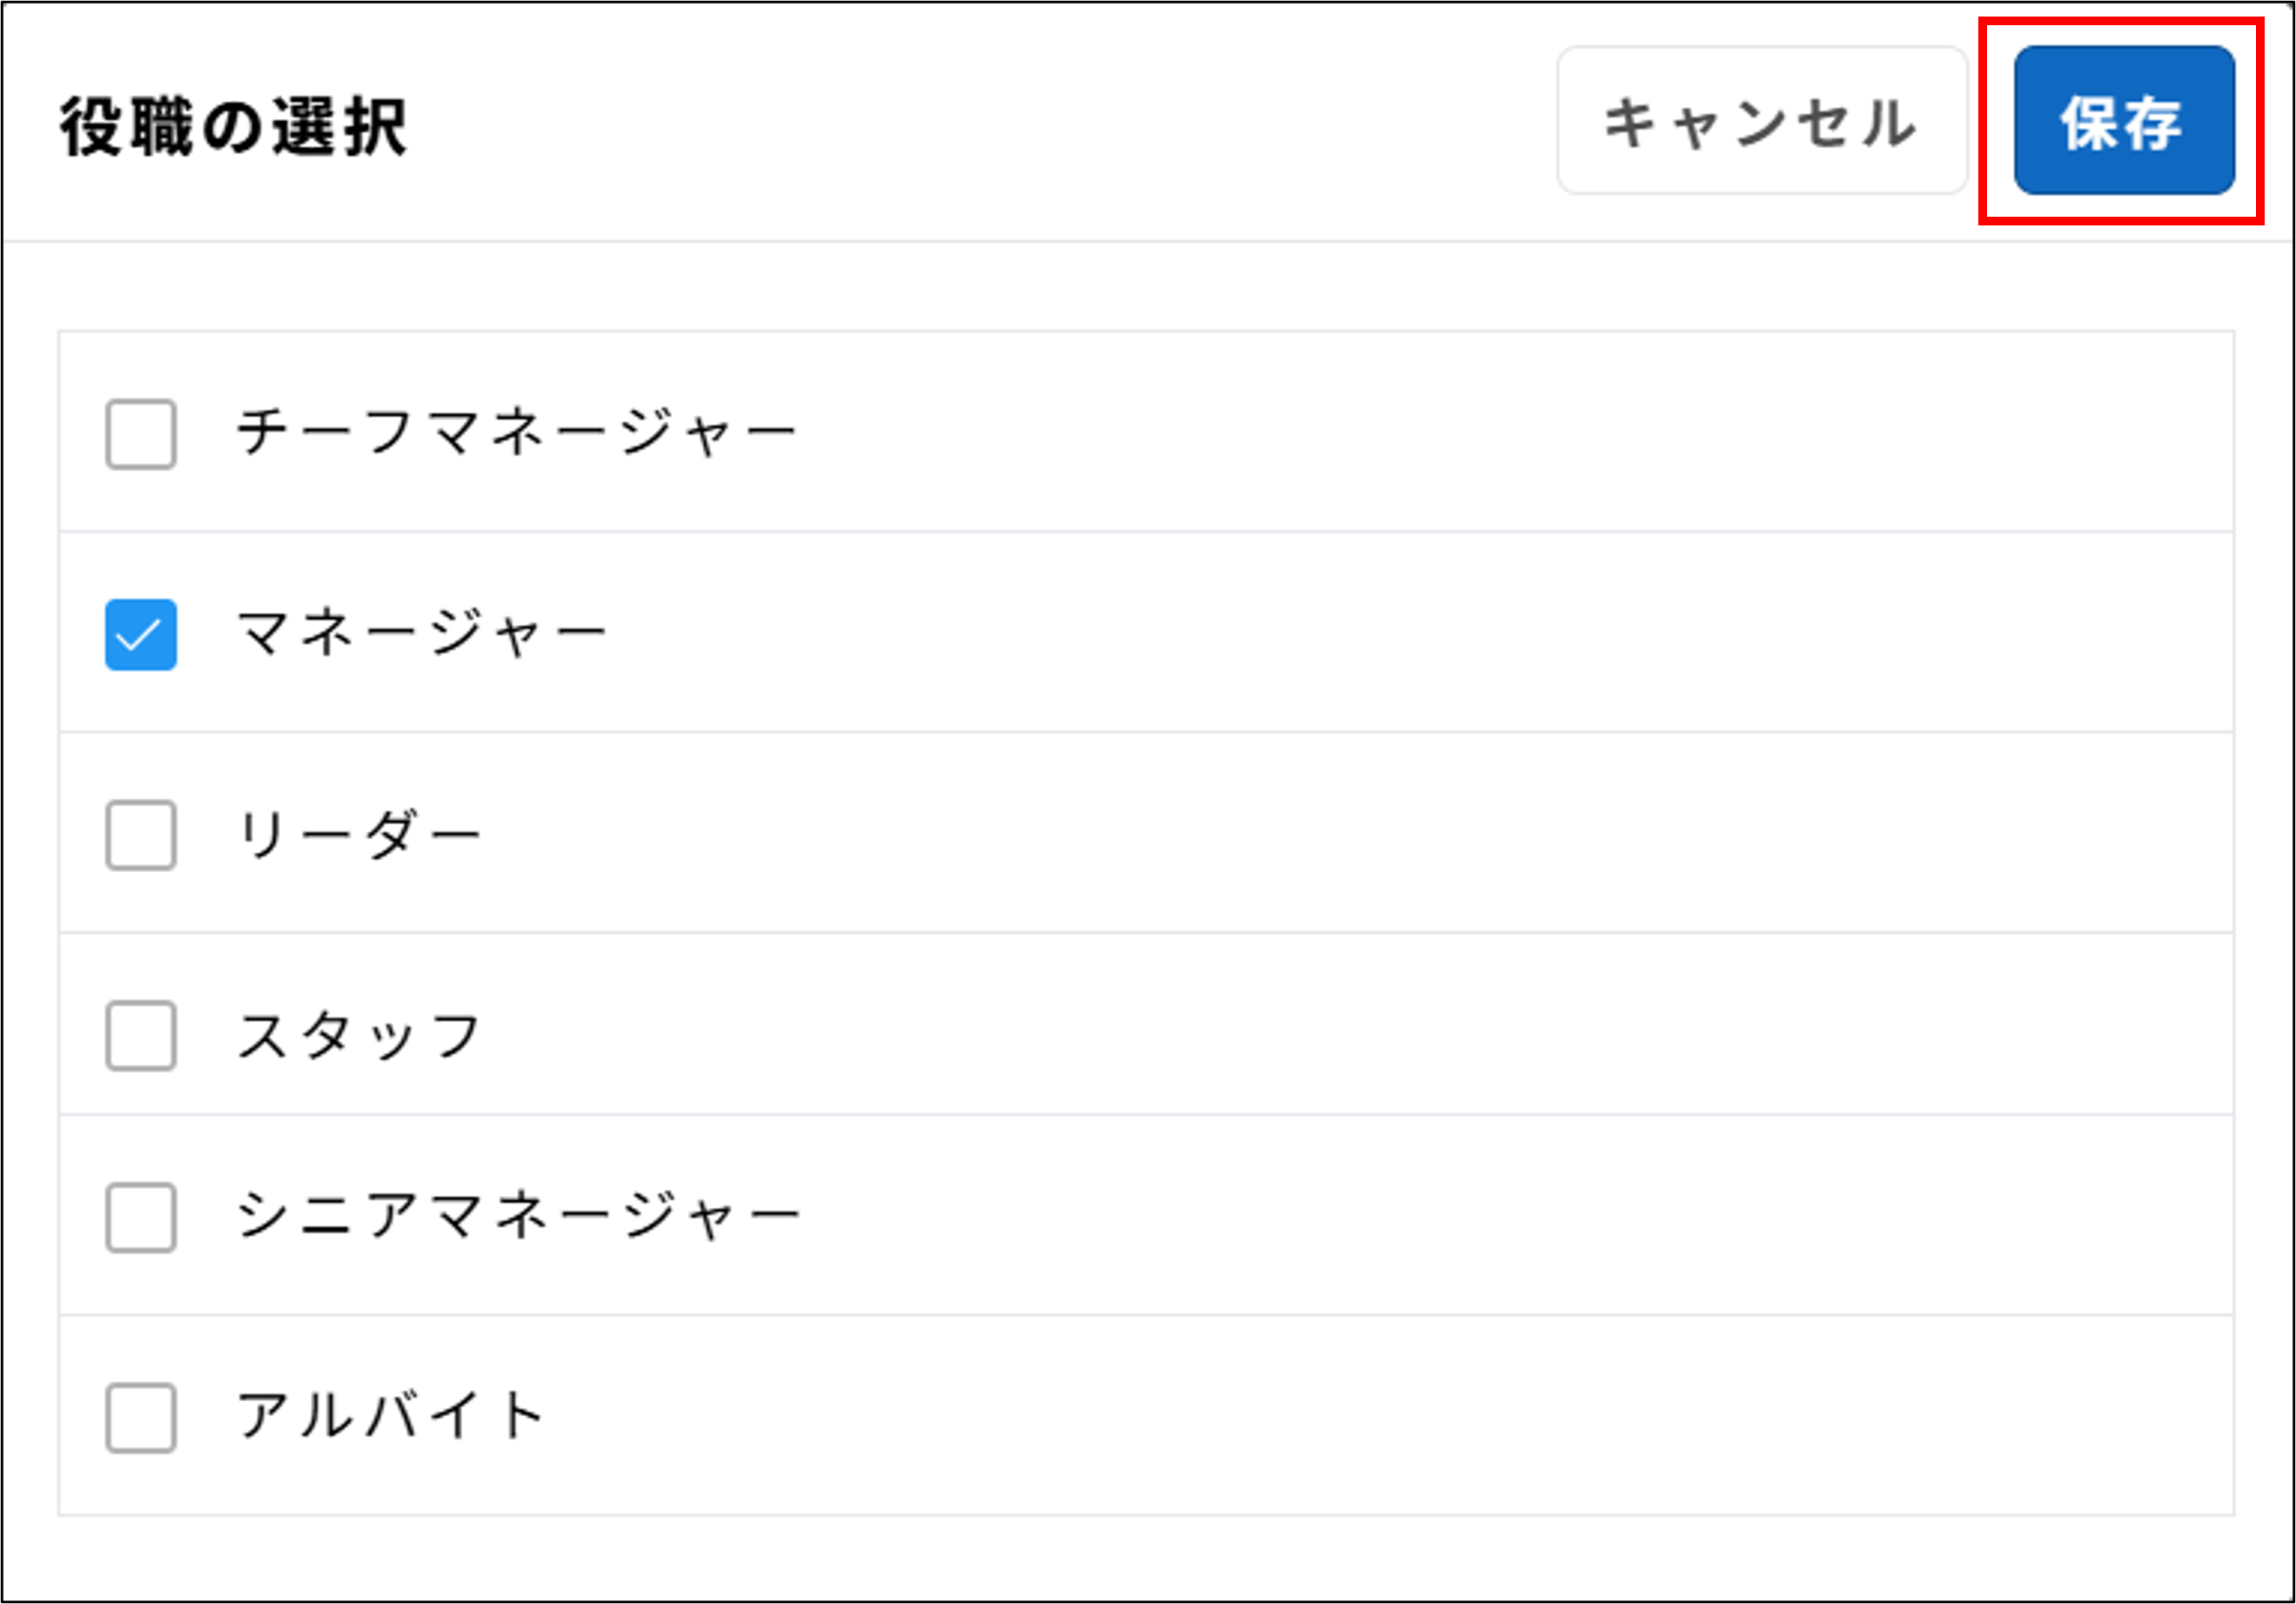The image size is (2296, 1604).
Task: Click the チーフマネージャー row label
Action: [x=517, y=430]
